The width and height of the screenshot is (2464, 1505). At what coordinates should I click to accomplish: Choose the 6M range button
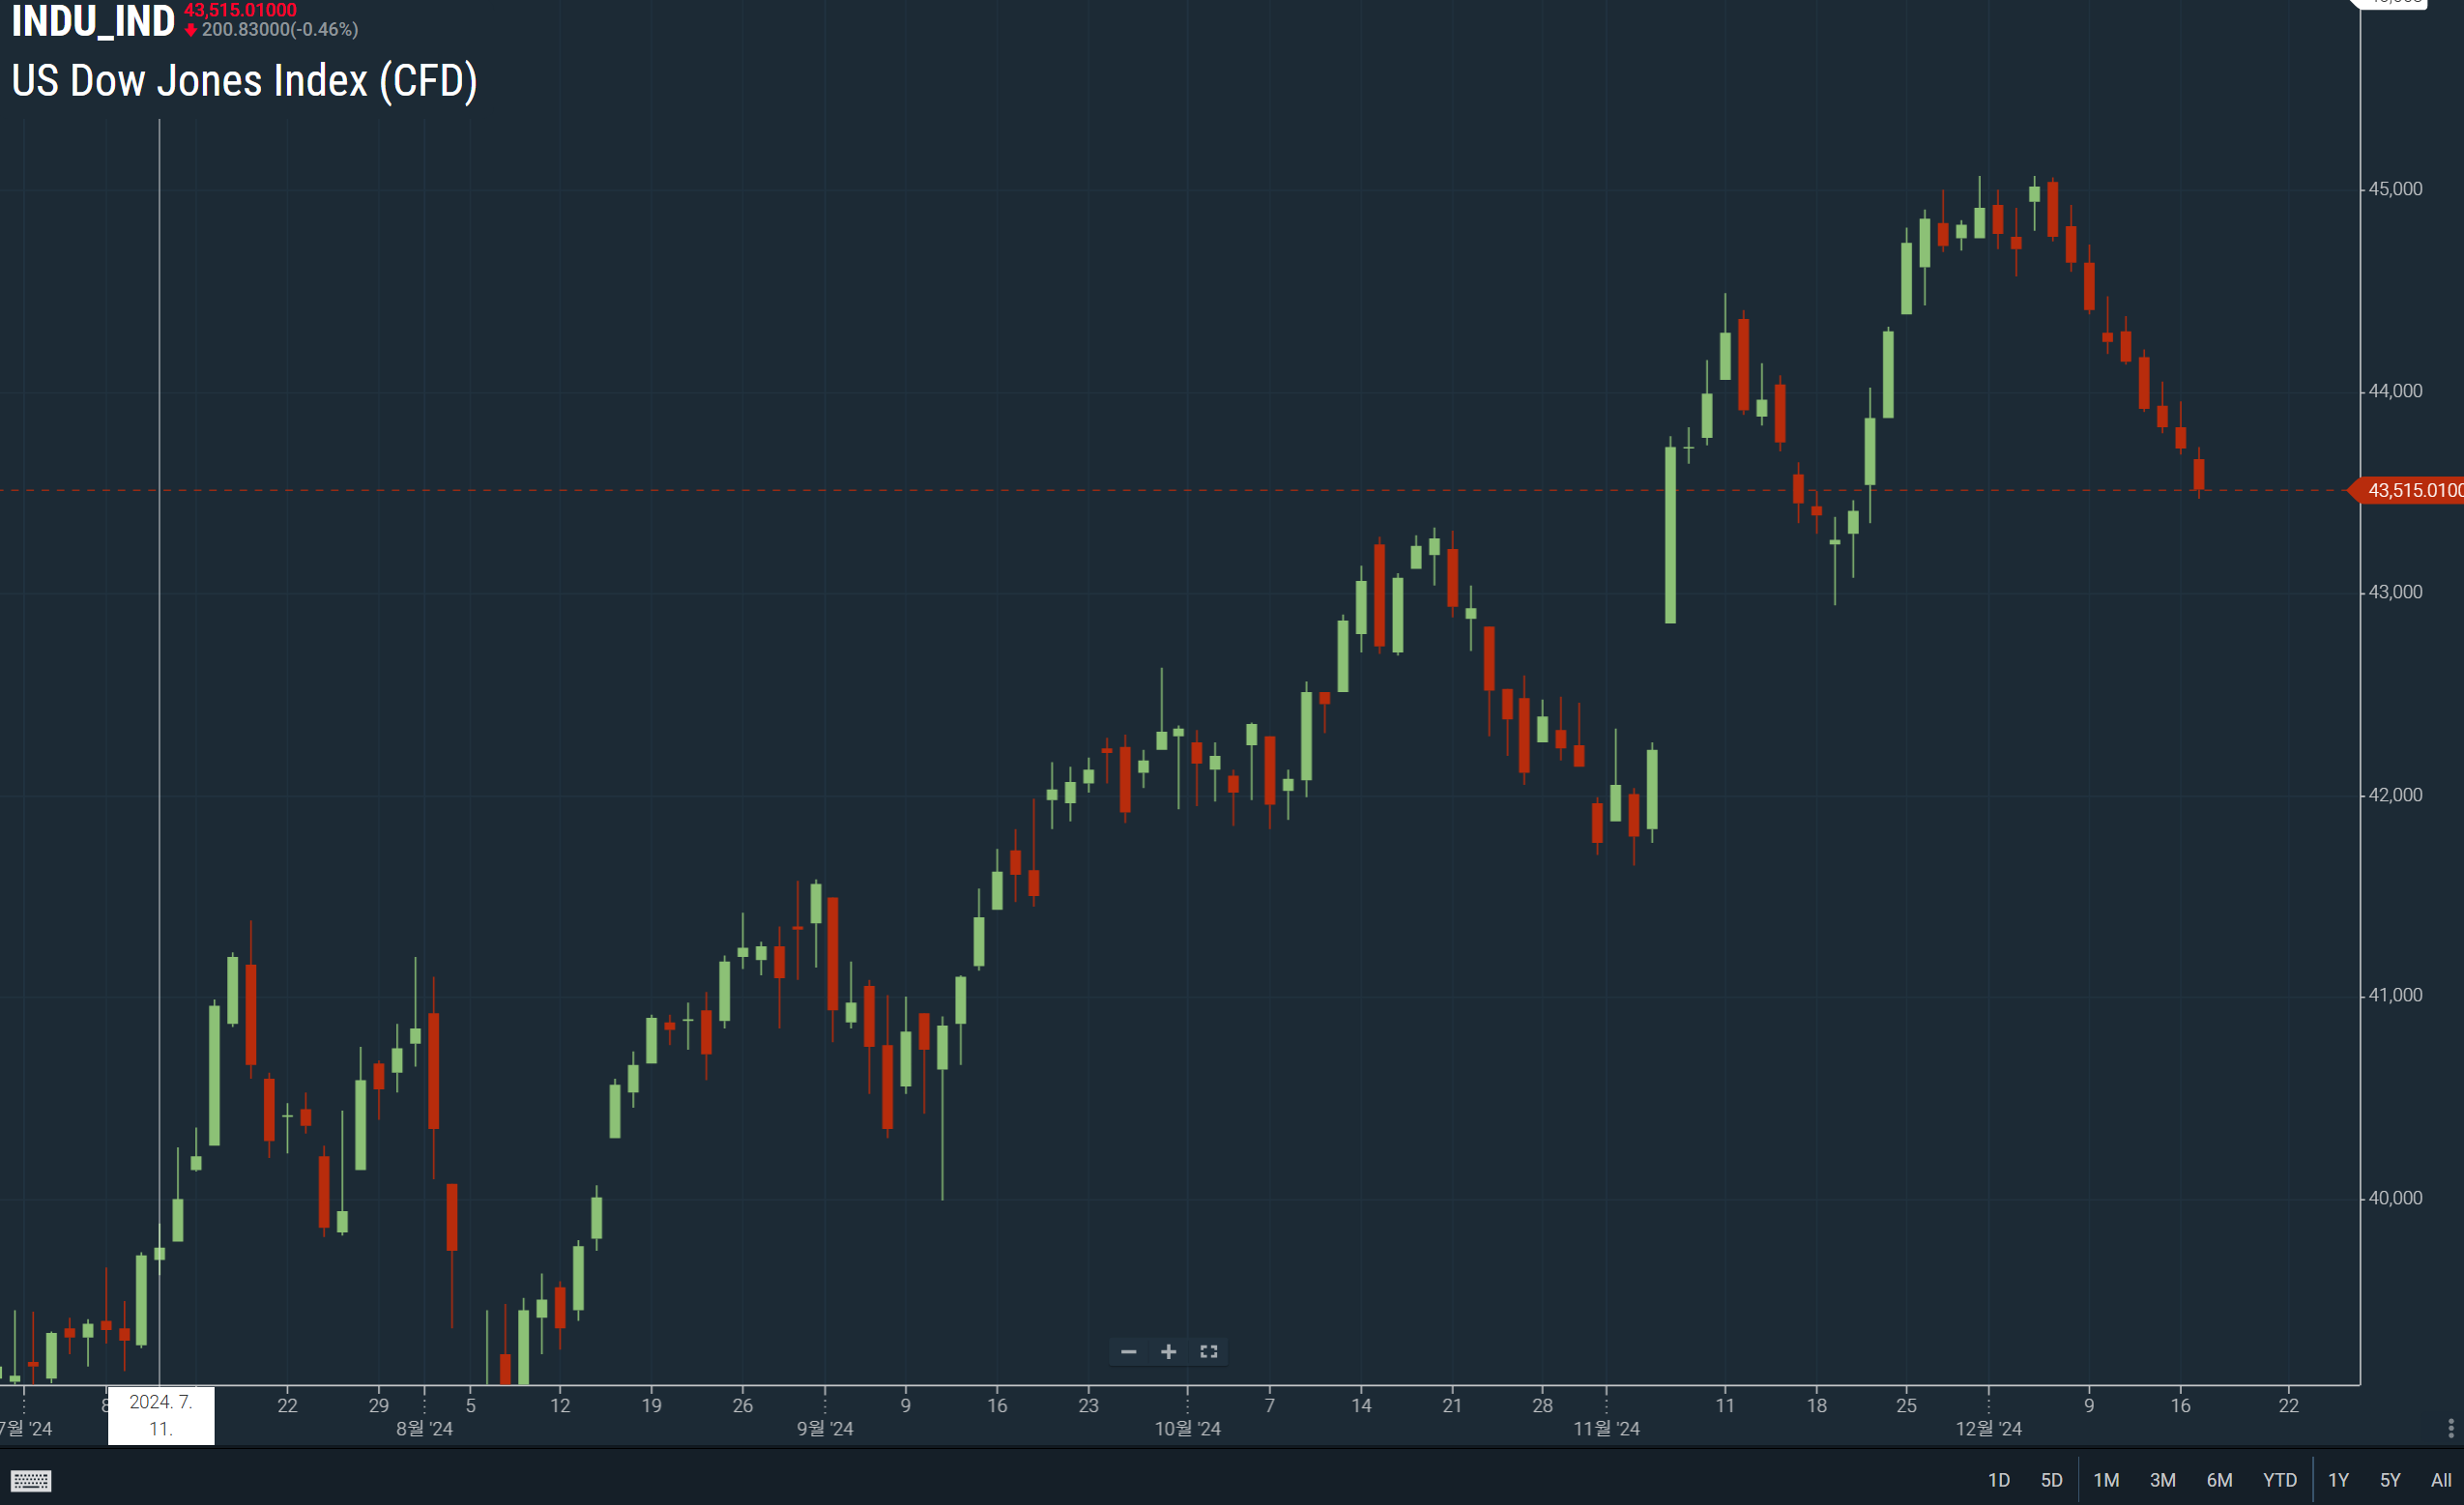pyautogui.click(x=2219, y=1480)
